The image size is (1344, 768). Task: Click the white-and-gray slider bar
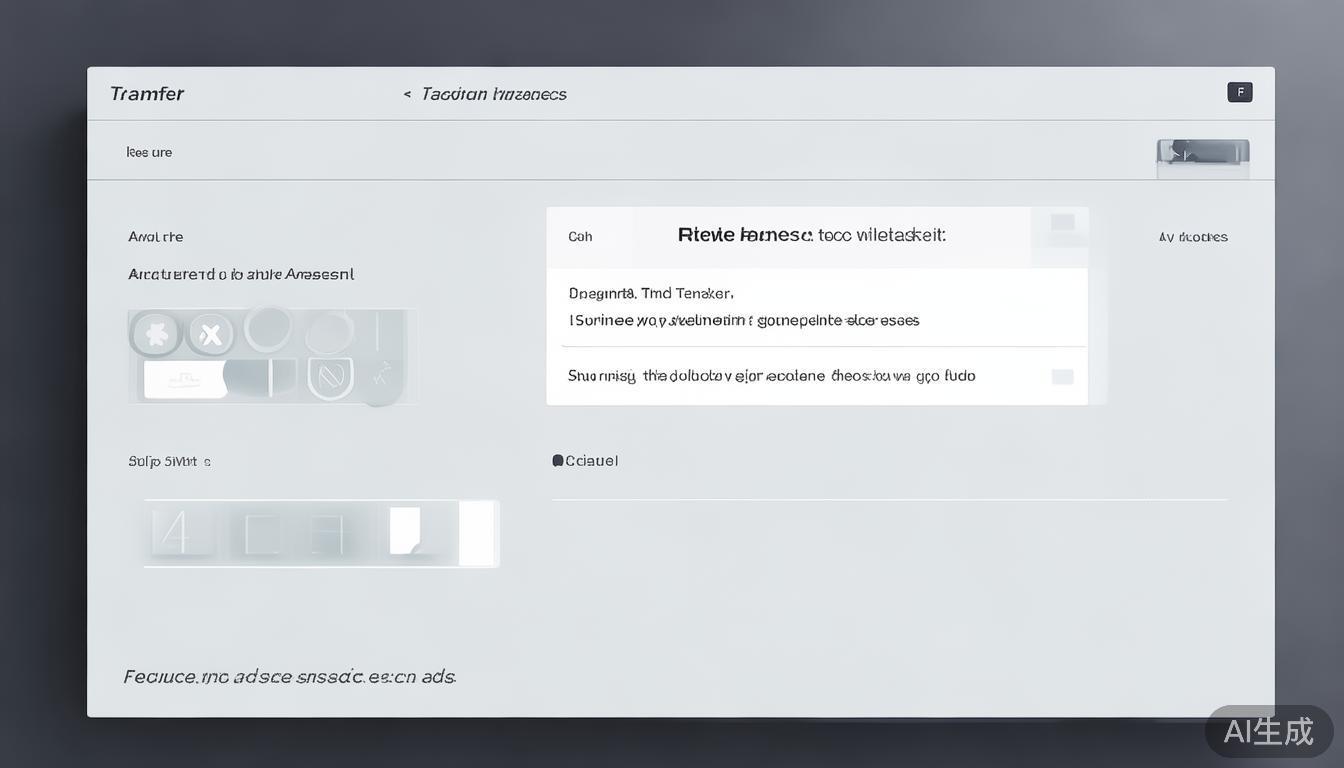(220, 379)
